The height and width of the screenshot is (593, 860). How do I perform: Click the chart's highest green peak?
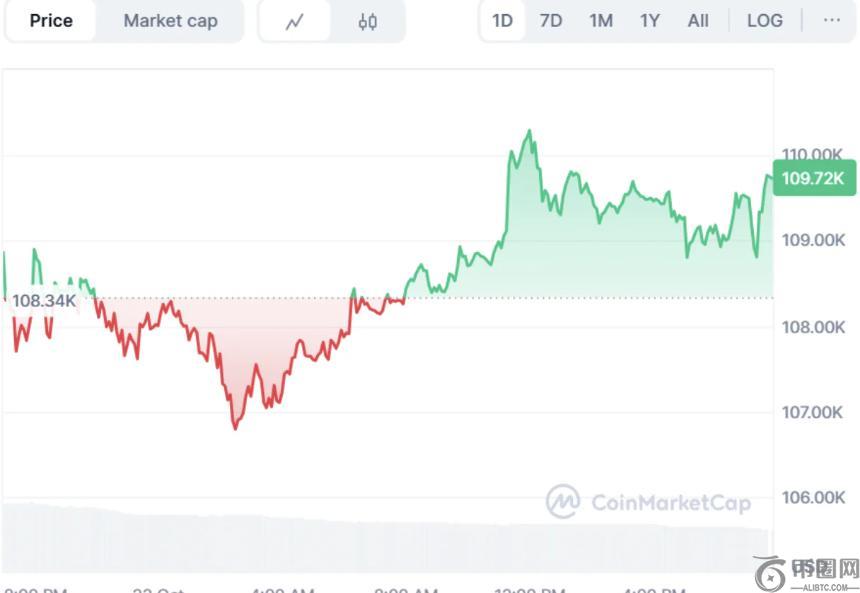[x=529, y=131]
